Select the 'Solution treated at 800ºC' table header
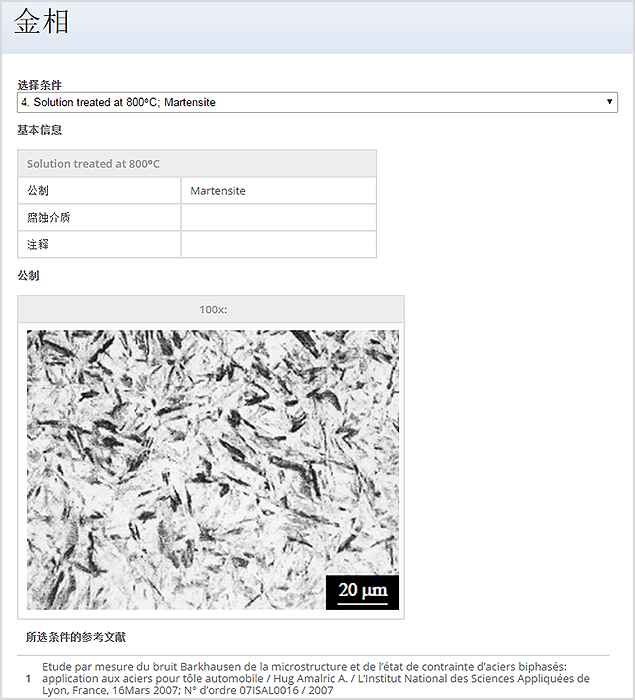 (x=197, y=164)
